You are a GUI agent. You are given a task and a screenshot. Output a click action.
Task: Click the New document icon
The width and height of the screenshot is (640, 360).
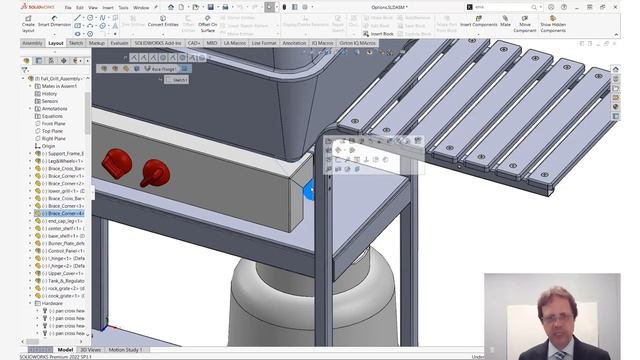coord(181,7)
